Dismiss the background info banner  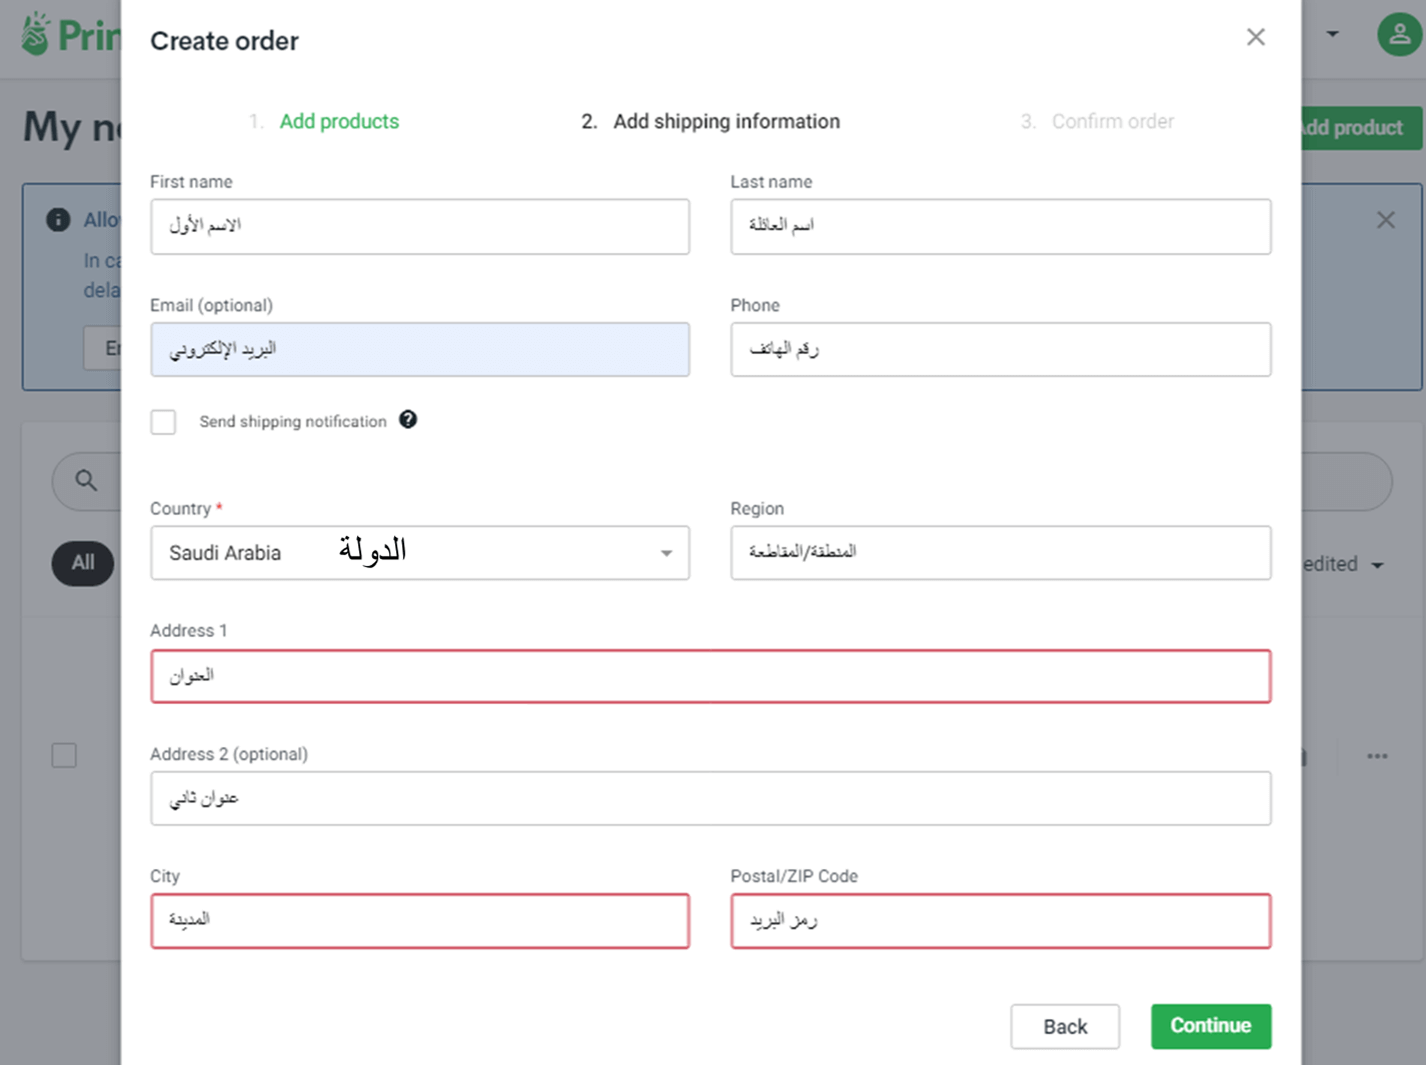click(1385, 220)
